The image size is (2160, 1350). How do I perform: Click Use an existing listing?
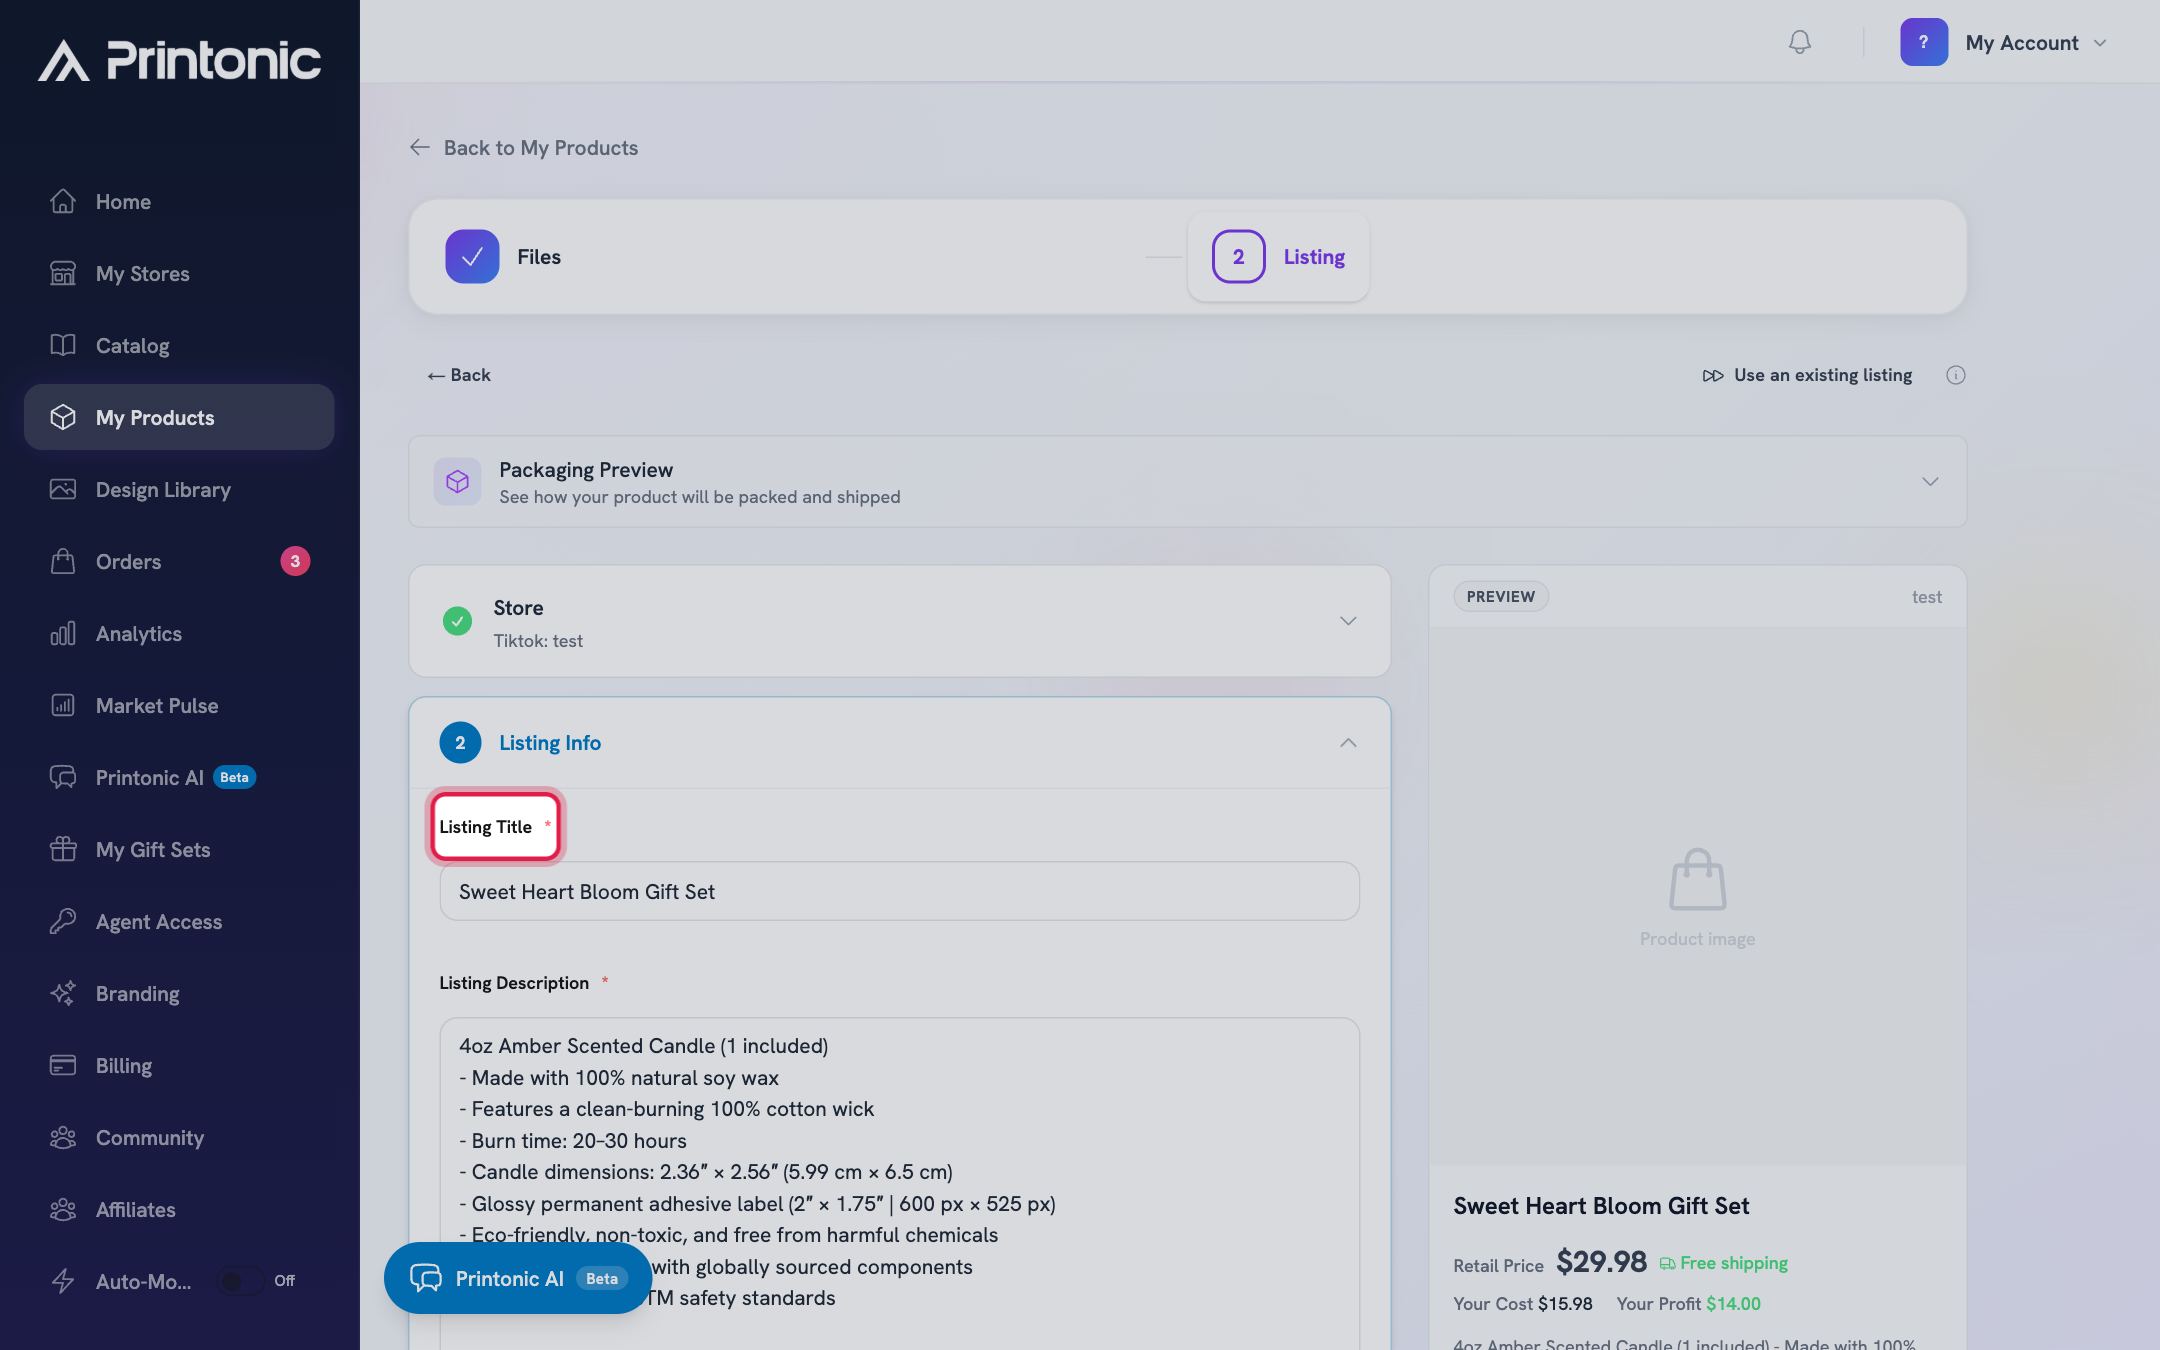1807,375
